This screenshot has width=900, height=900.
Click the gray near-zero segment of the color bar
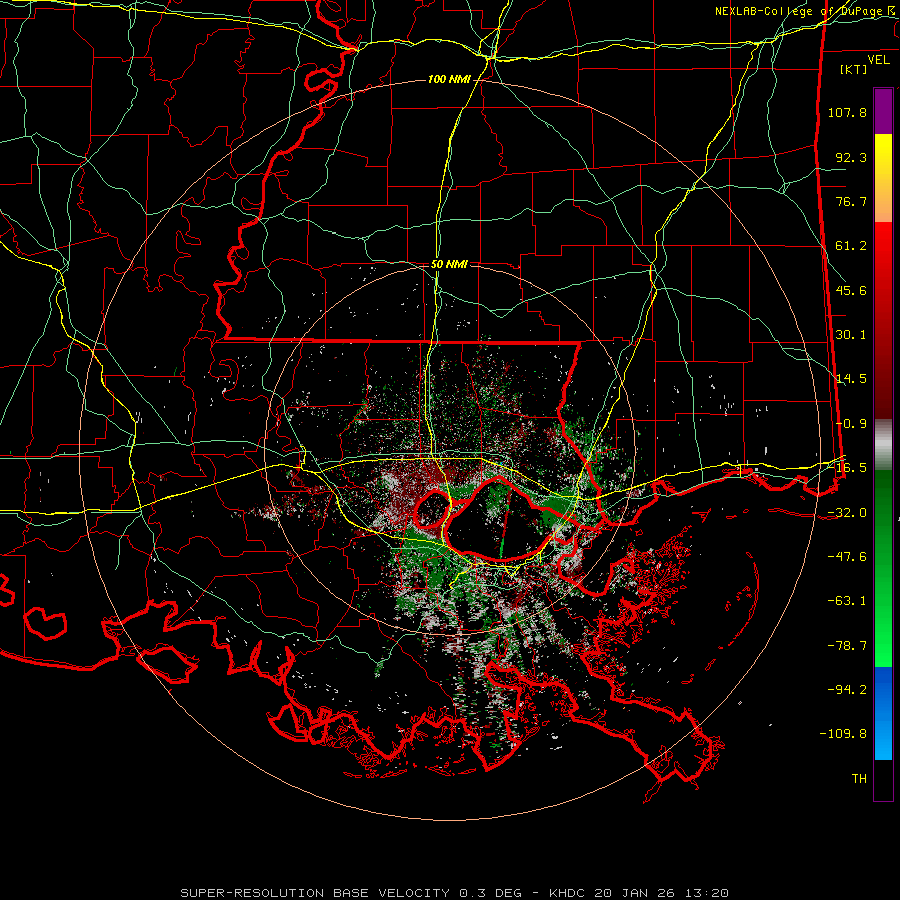tap(883, 445)
